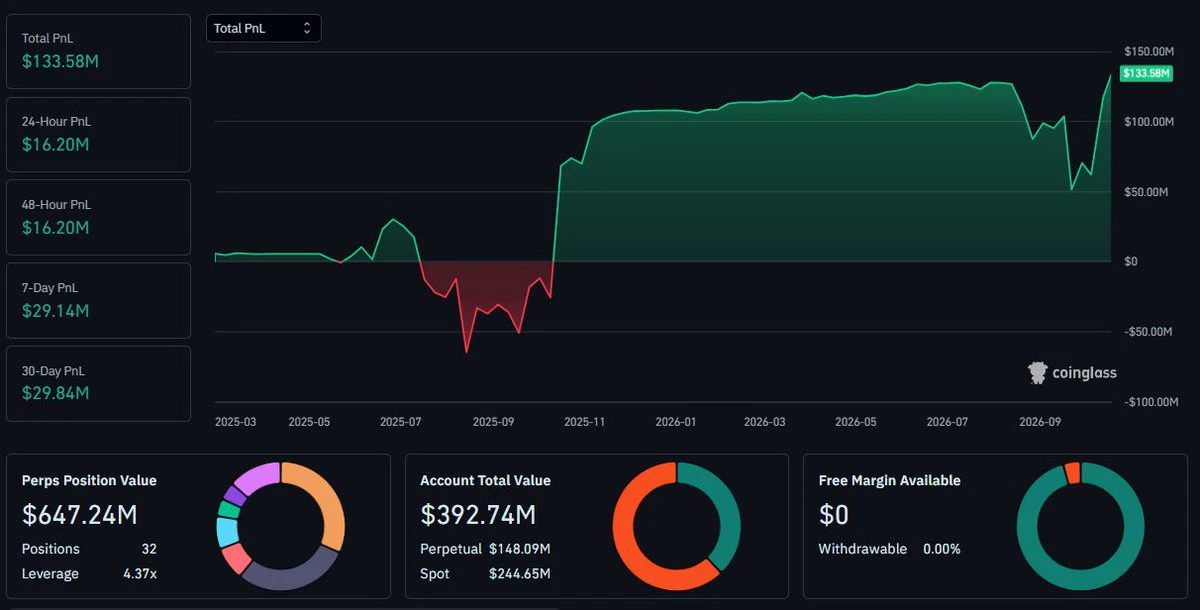The image size is (1200, 610).
Task: Click the $100.00M y-axis label
Action: pyautogui.click(x=1149, y=121)
